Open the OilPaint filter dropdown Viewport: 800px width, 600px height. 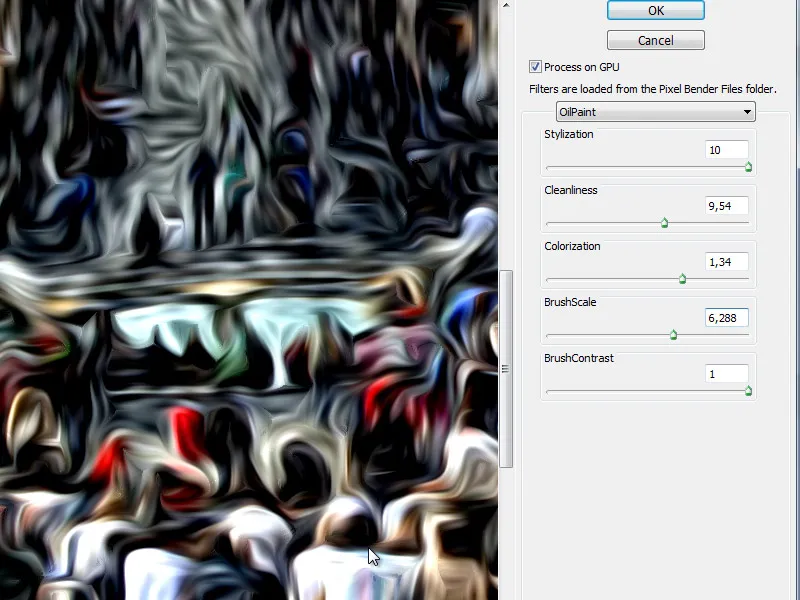pos(655,112)
